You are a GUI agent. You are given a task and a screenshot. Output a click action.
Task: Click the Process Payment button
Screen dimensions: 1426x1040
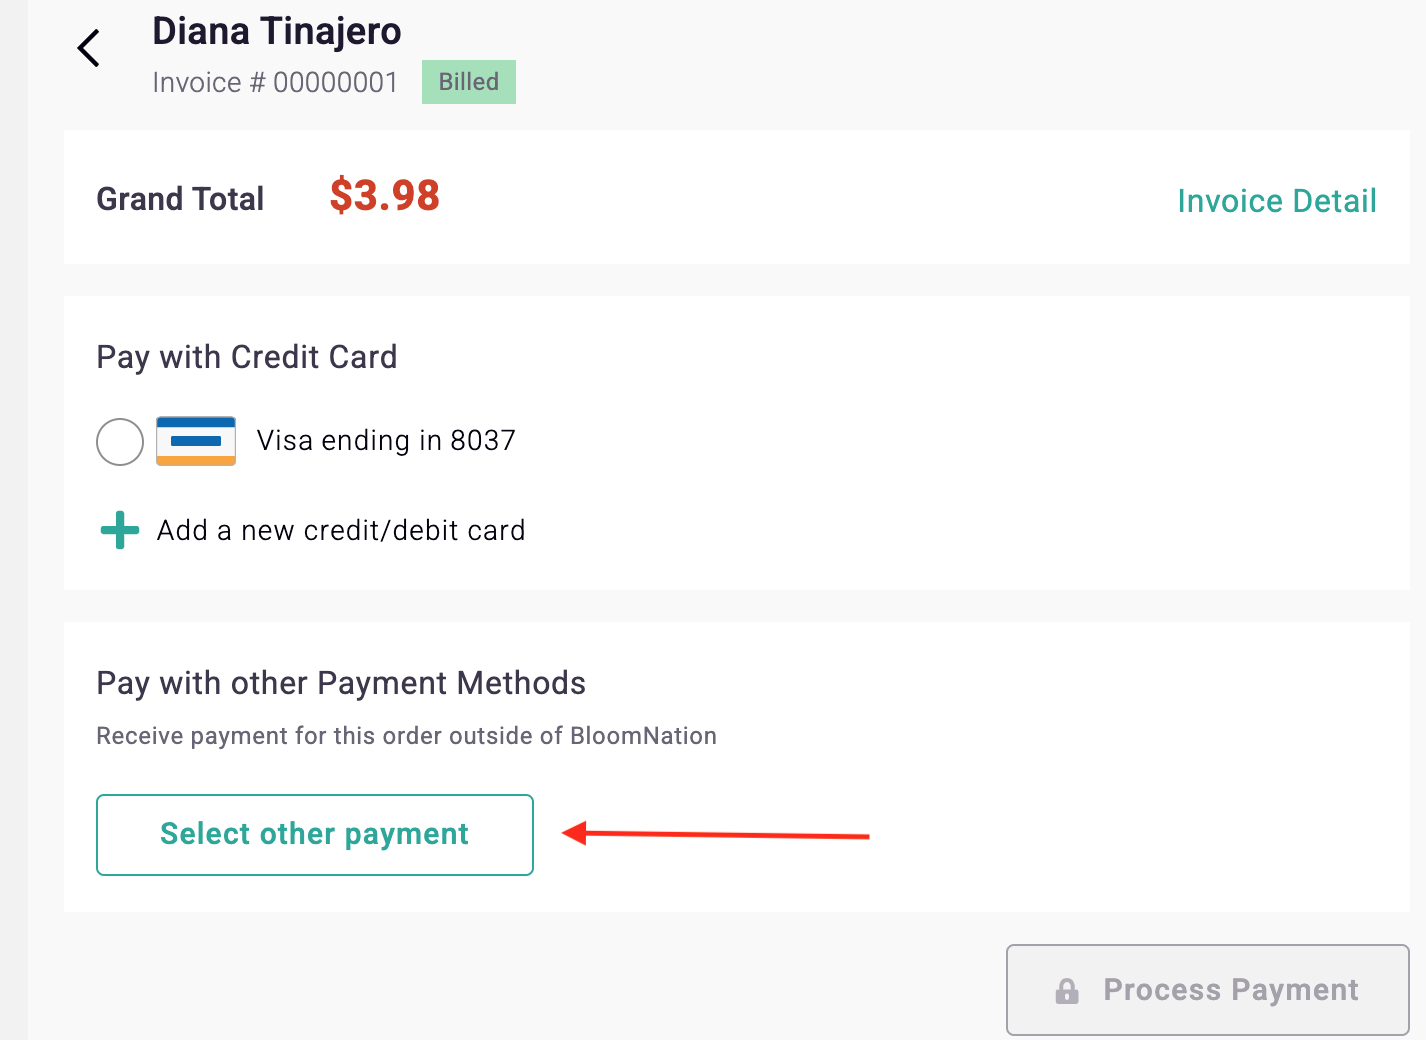[1208, 990]
